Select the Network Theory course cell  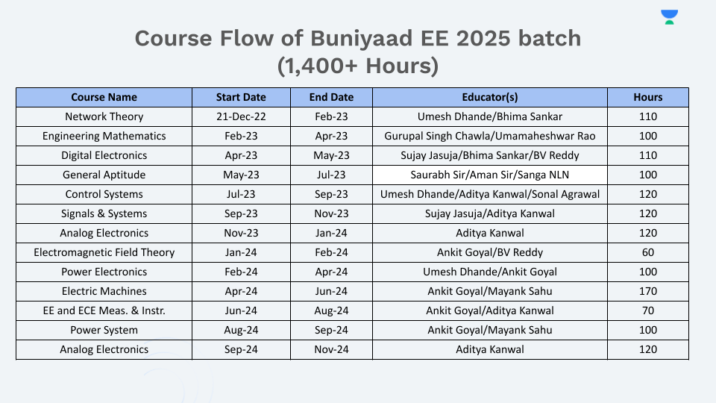104,117
